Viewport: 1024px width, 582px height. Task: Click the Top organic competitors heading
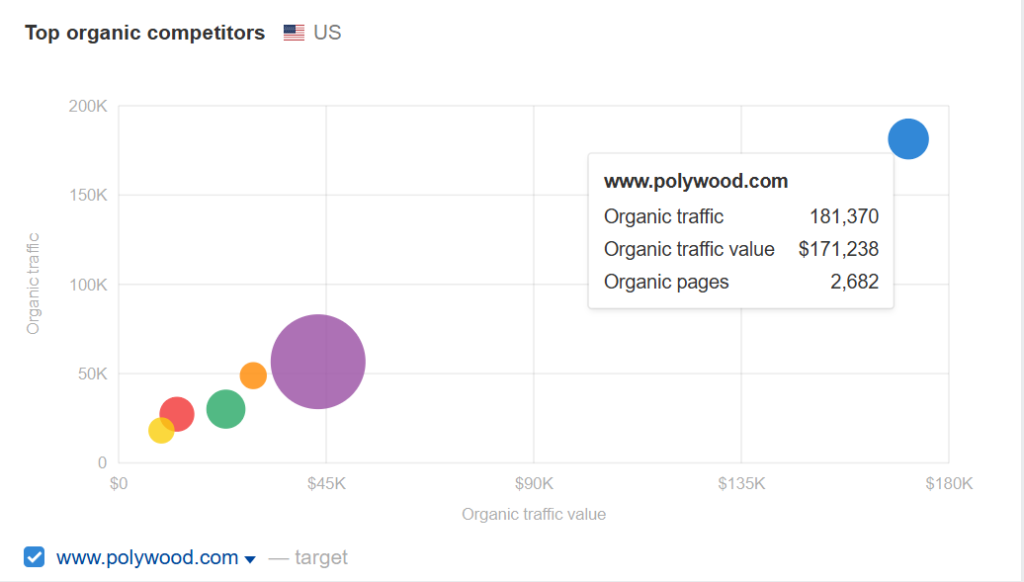tap(145, 33)
